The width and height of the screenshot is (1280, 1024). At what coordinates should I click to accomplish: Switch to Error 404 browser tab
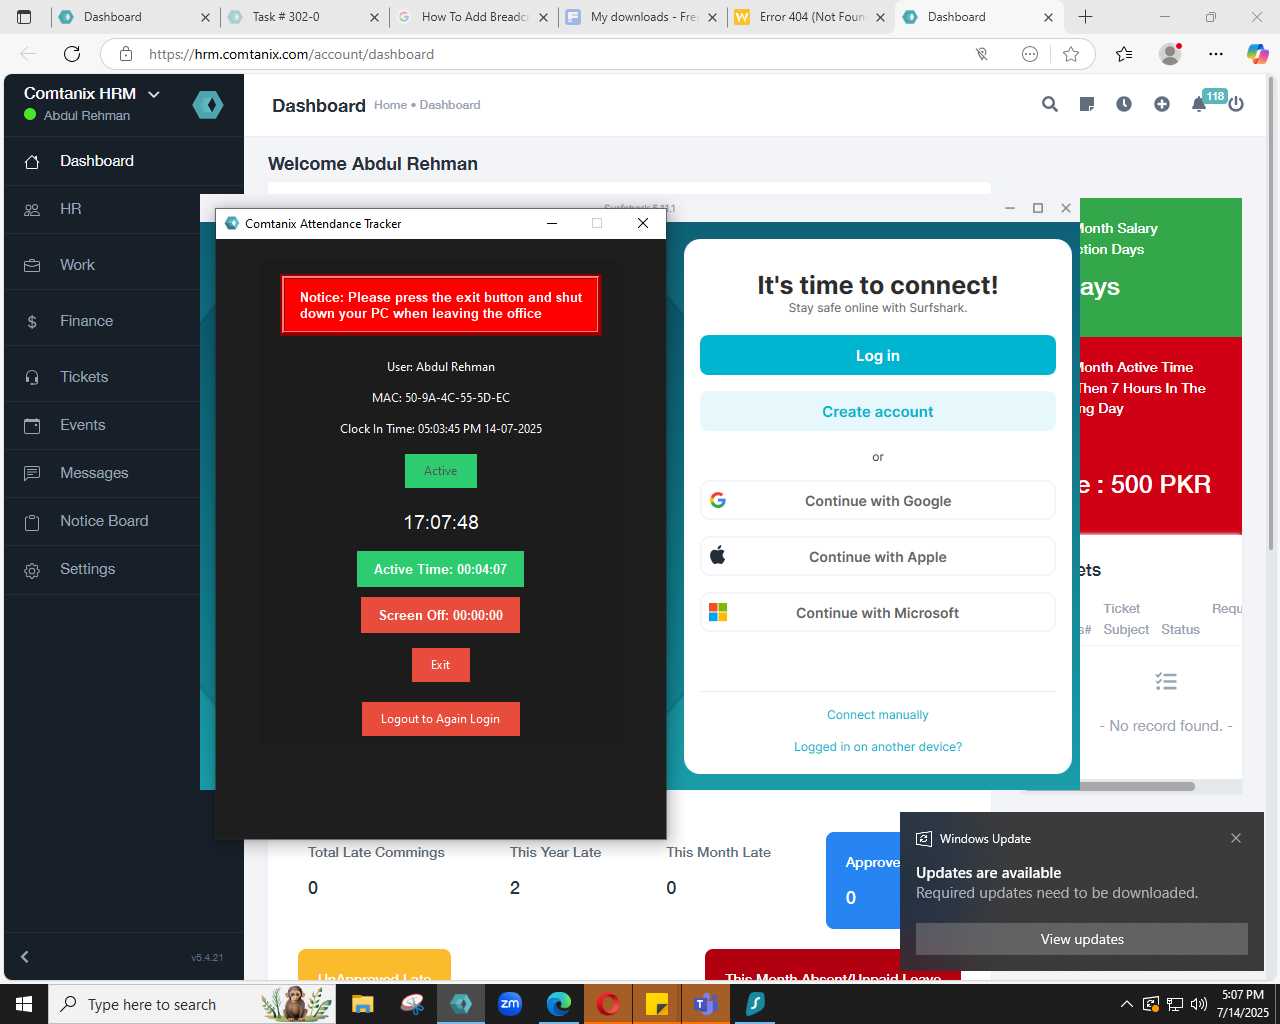pos(811,17)
